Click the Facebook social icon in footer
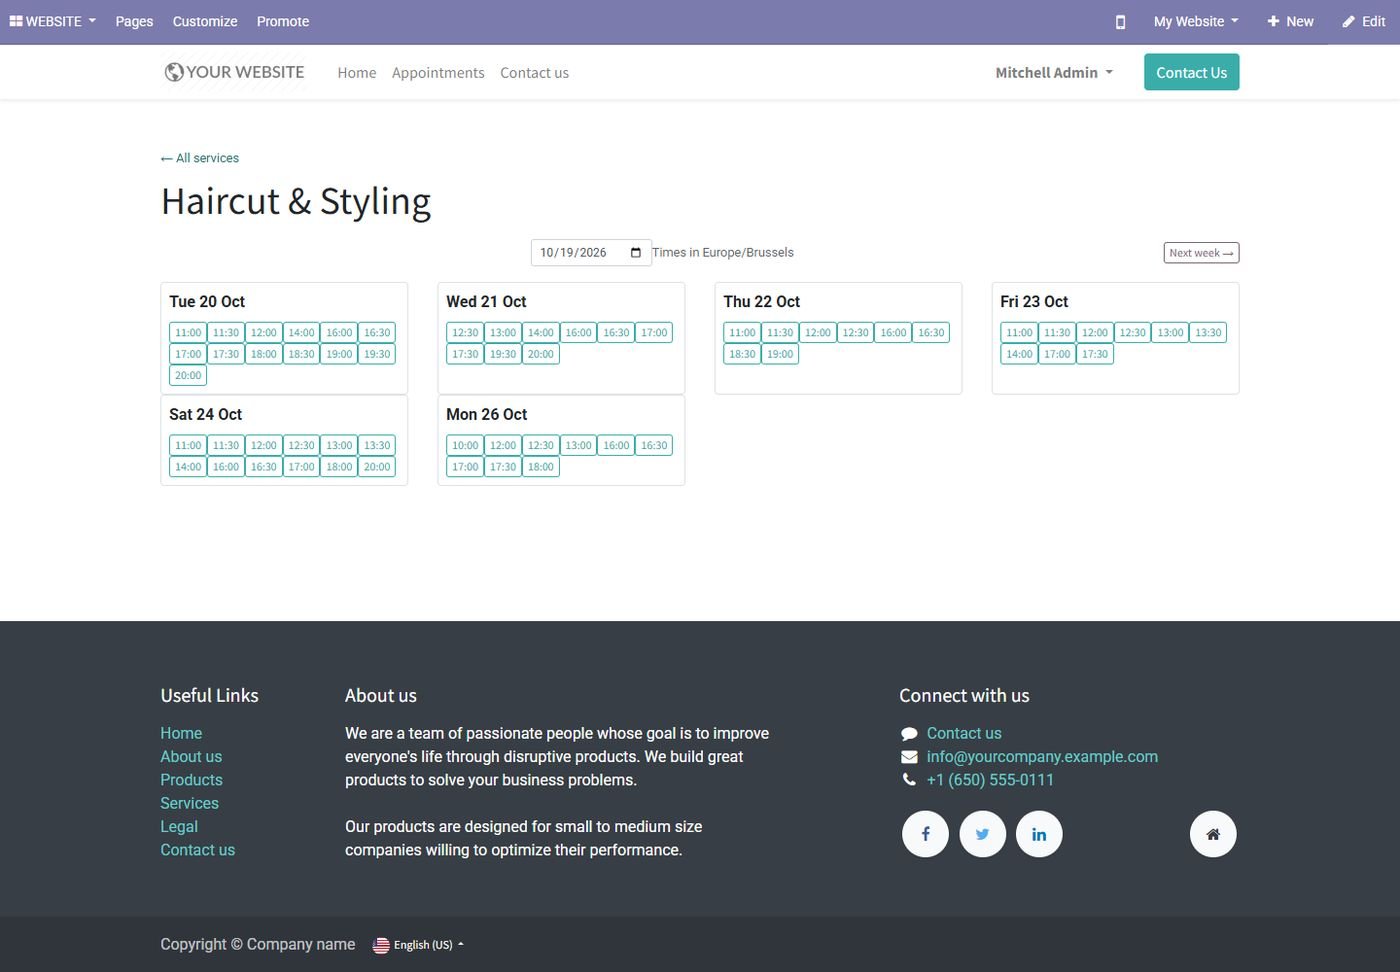Screen dimensions: 1400x972 pyautogui.click(x=925, y=834)
